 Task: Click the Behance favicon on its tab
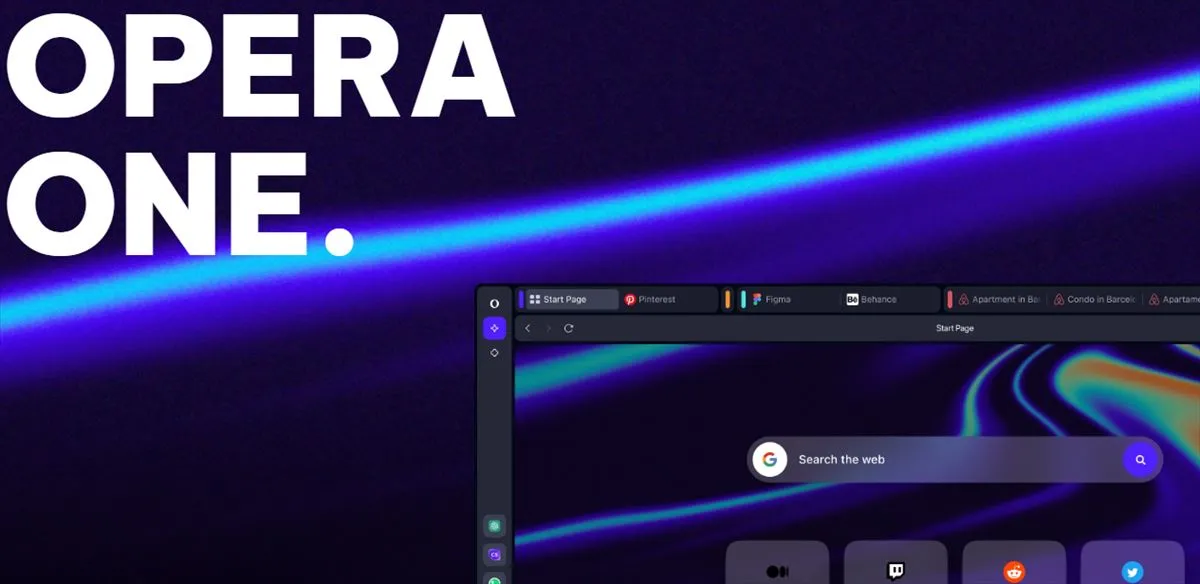852,299
